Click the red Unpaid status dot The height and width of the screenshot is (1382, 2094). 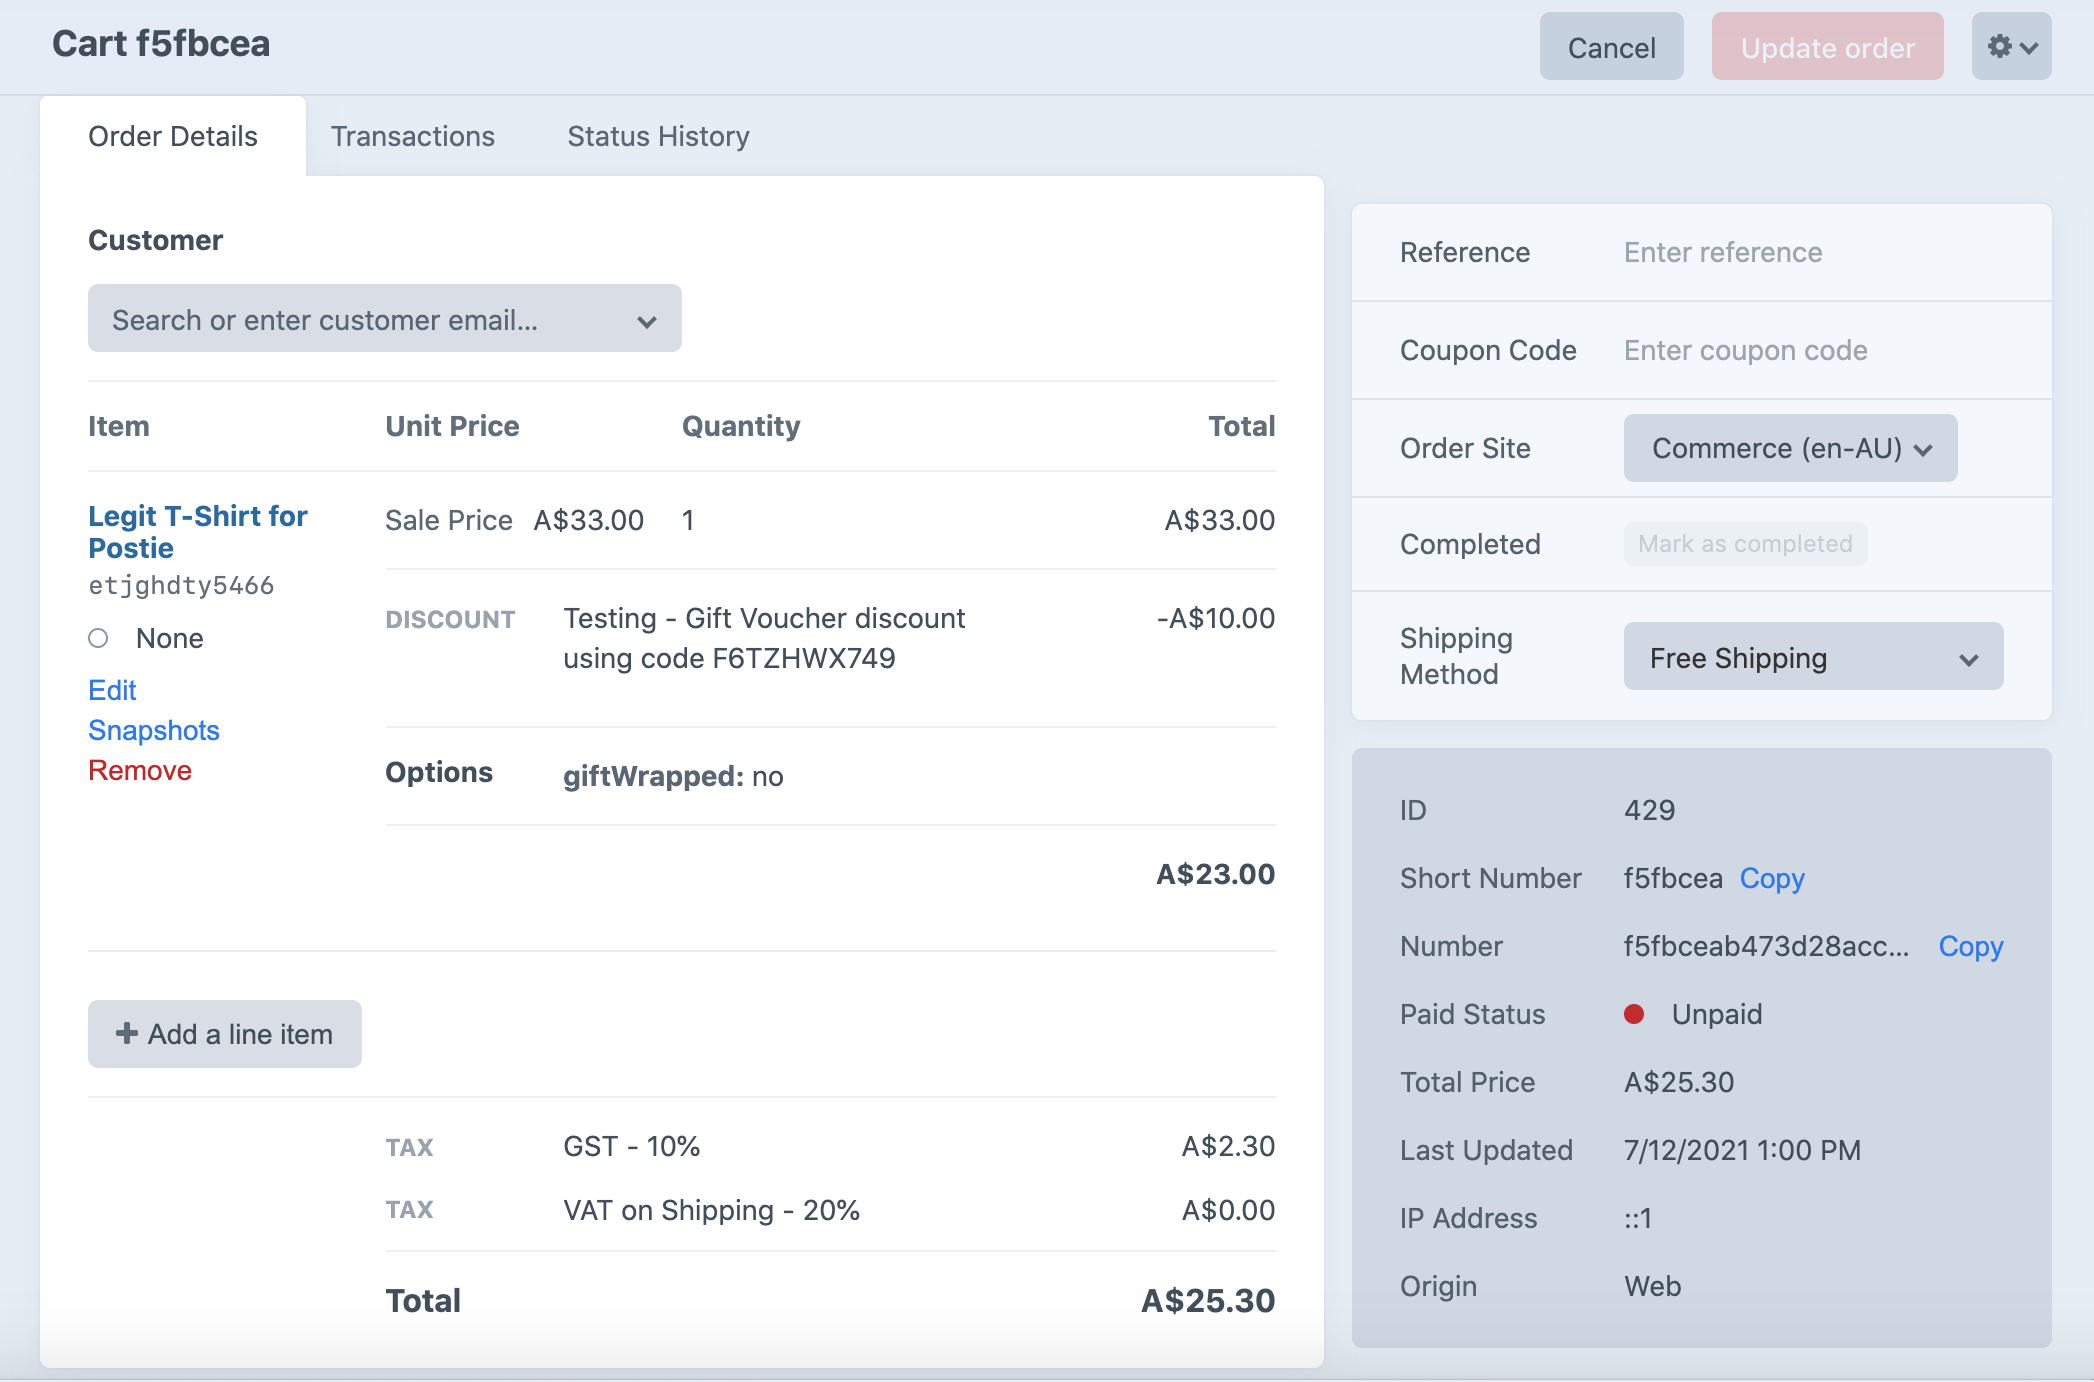1636,1013
